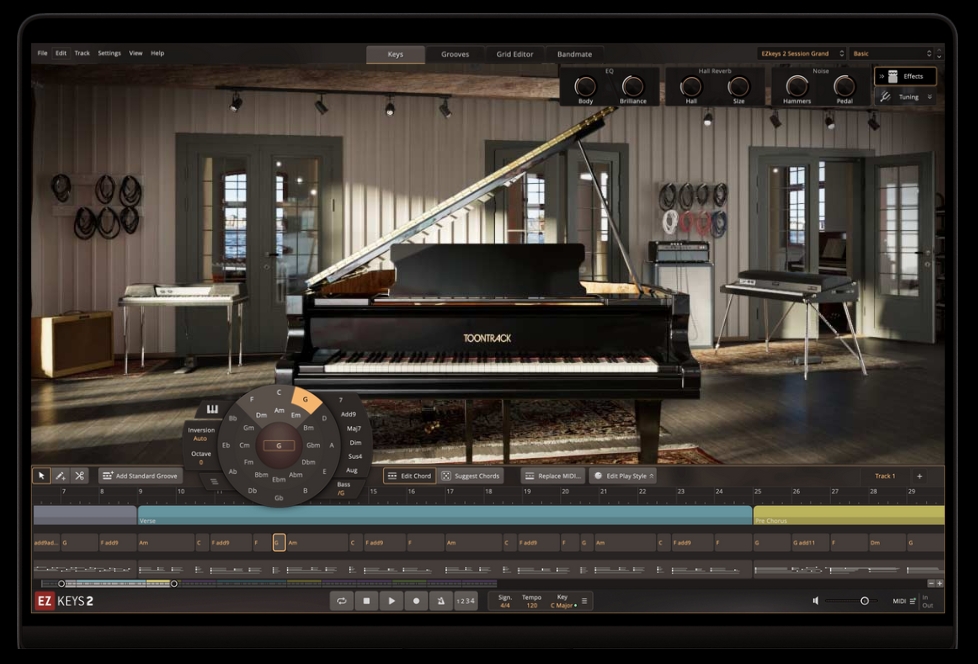This screenshot has height=664, width=978.
Task: Adjust the EQ Brilliance knob
Action: [632, 86]
